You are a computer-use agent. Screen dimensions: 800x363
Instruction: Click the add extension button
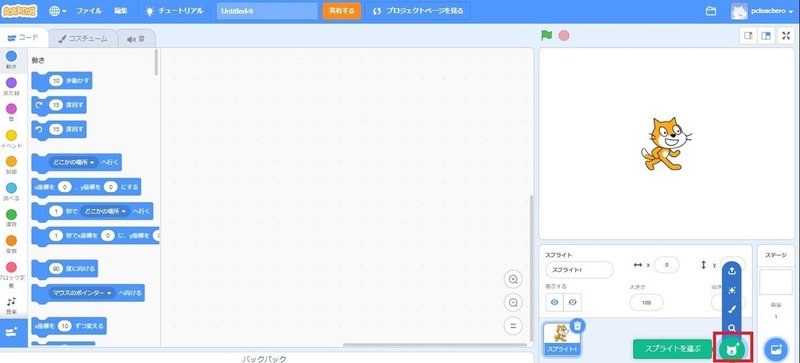[x=11, y=332]
